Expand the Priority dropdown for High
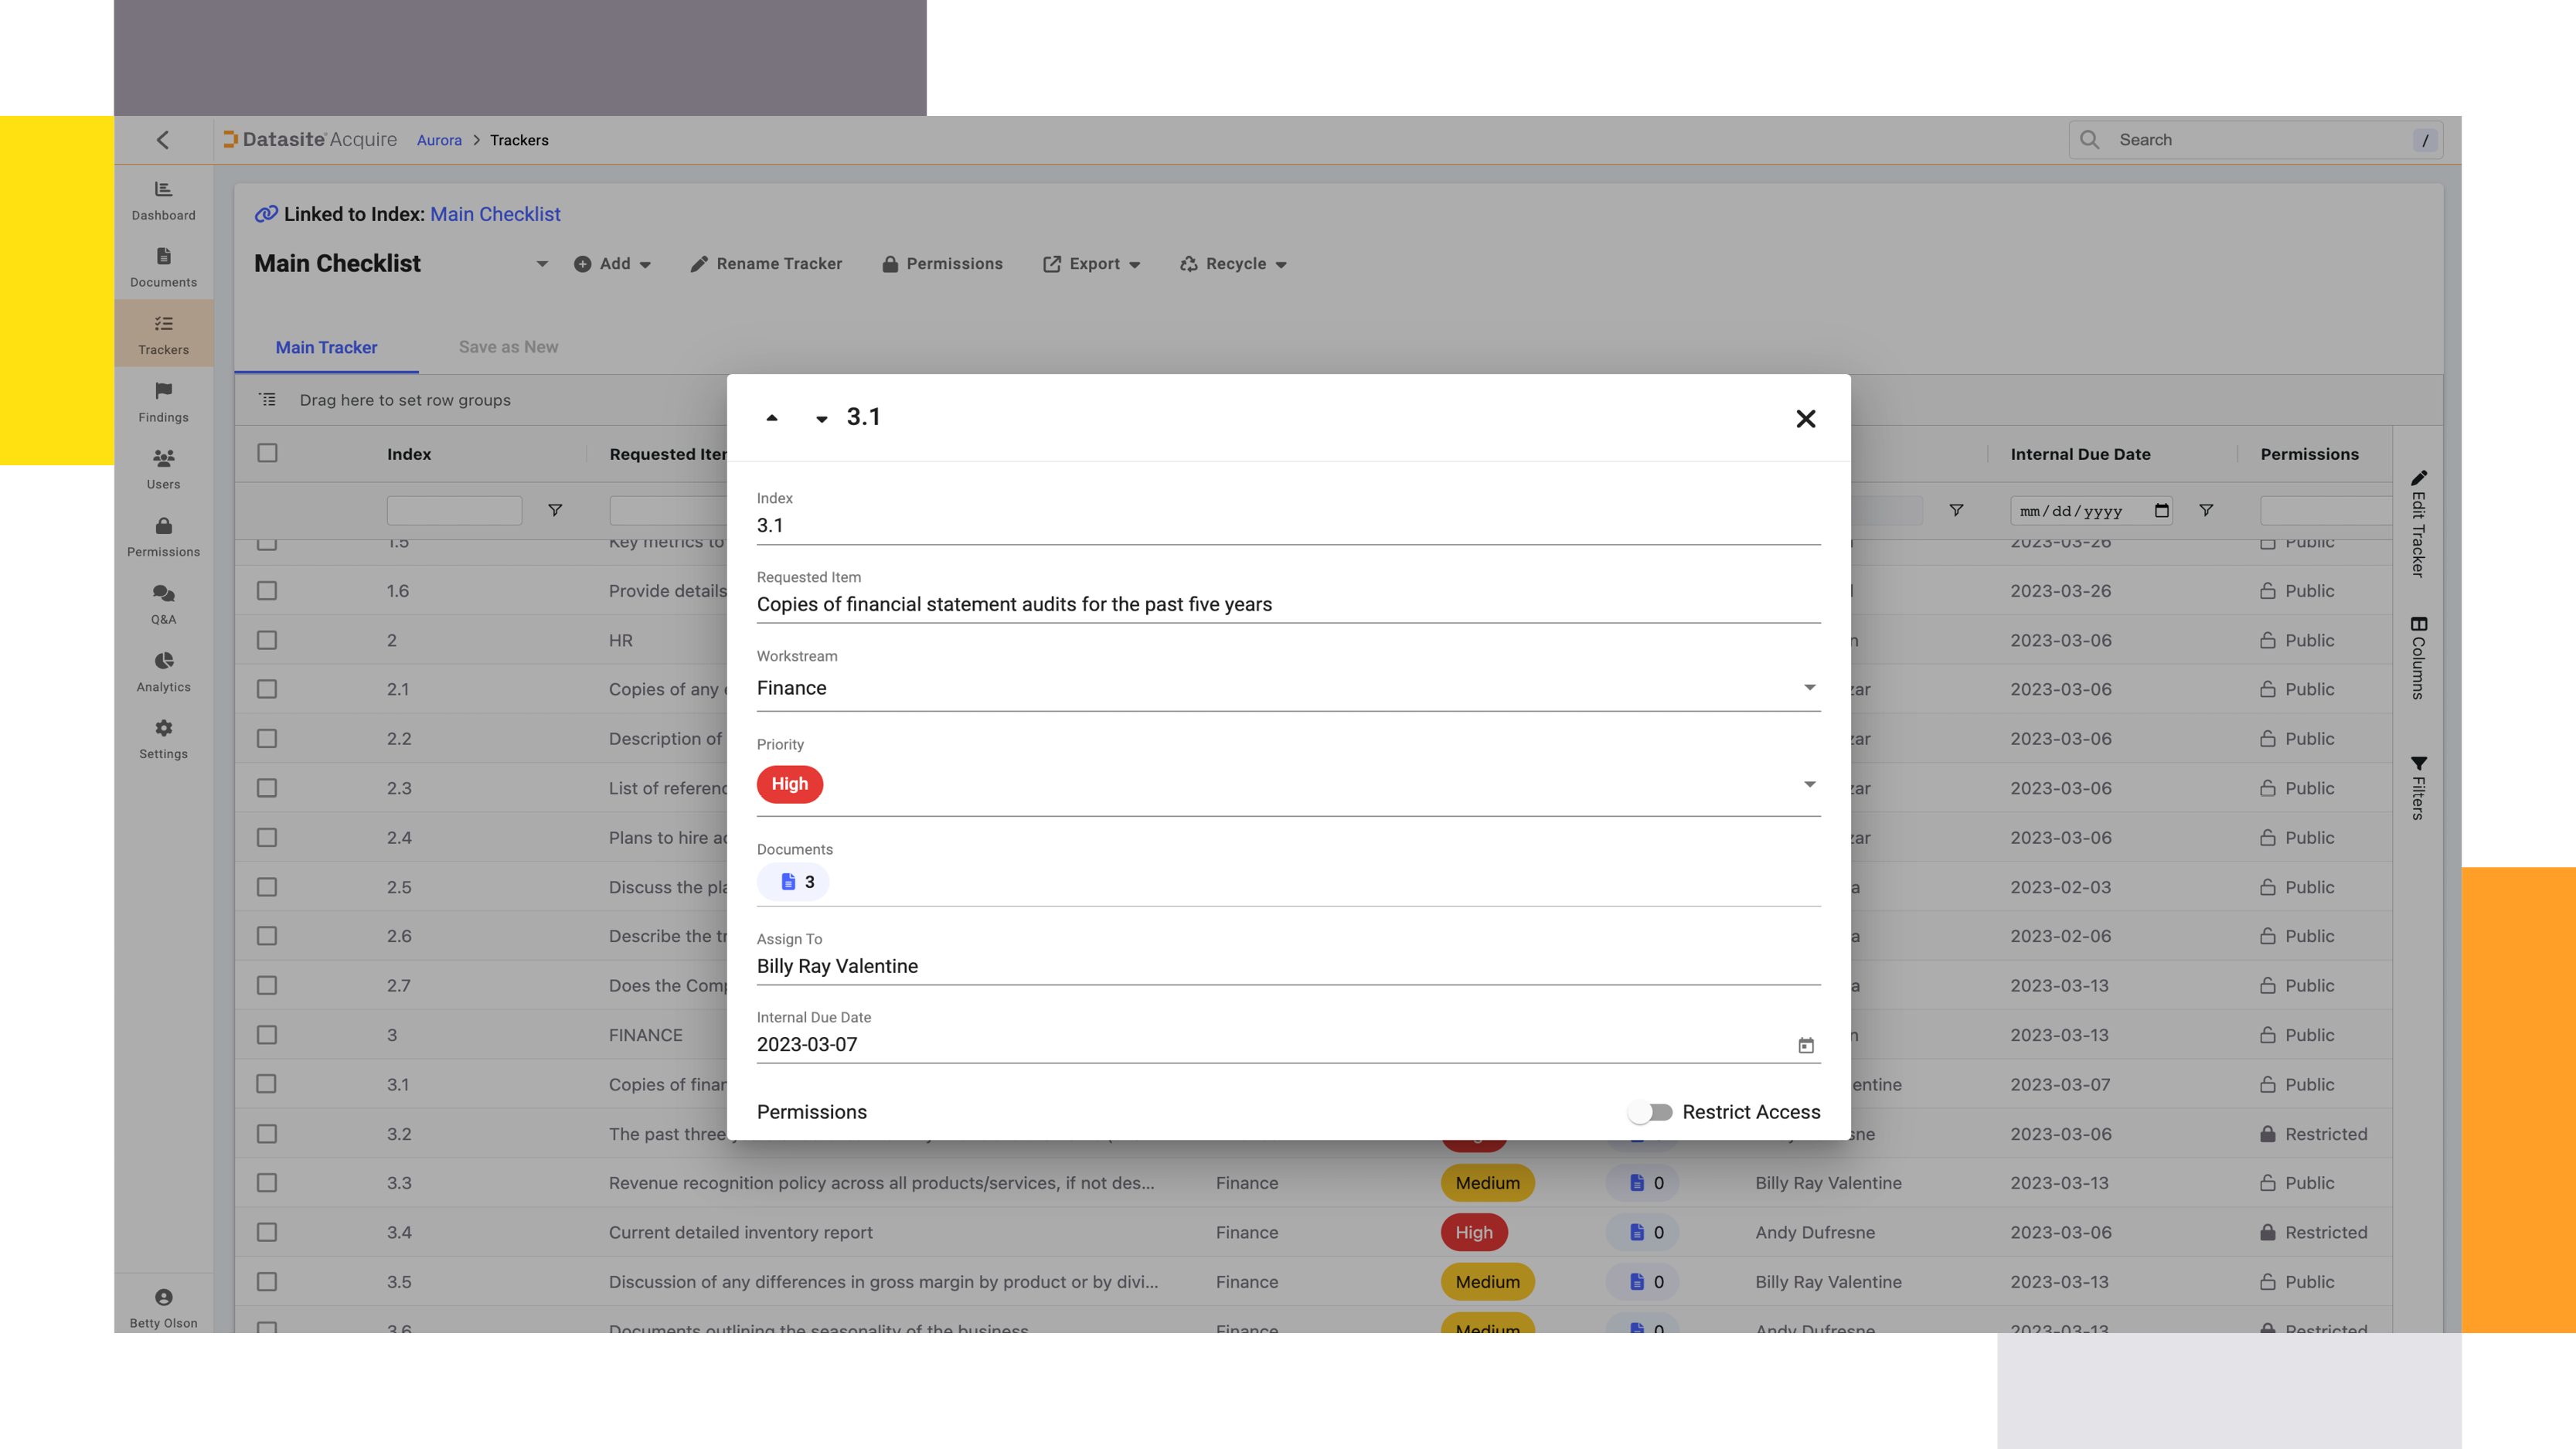Screen dimensions: 2576x1449 (1810, 785)
